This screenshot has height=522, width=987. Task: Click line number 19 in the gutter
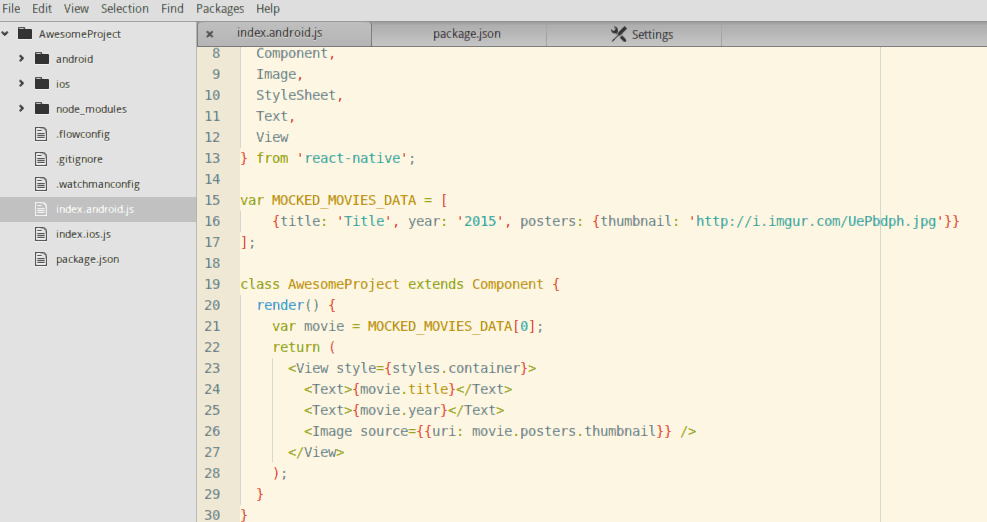[x=212, y=284]
